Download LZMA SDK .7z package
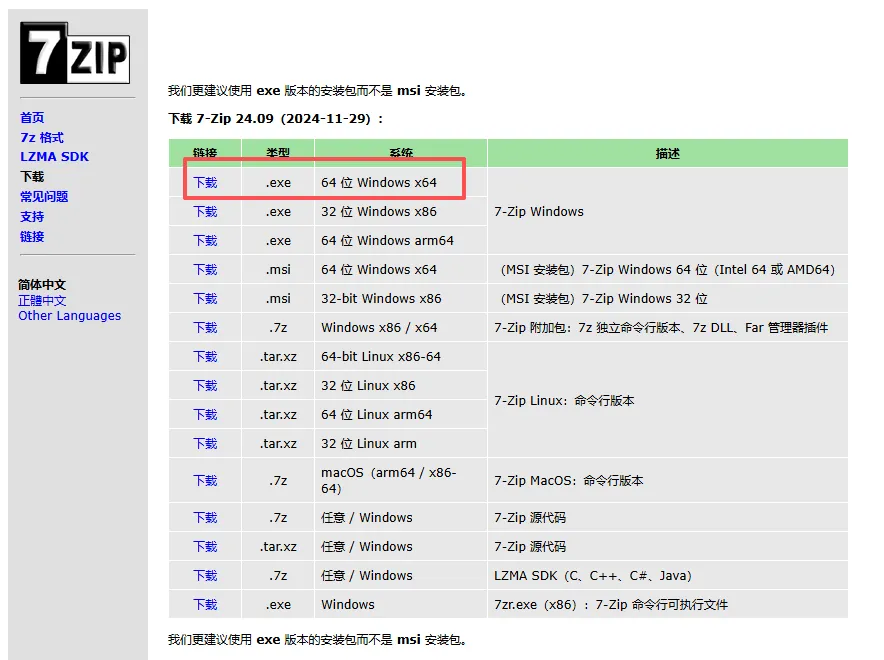The image size is (884, 660). click(205, 575)
